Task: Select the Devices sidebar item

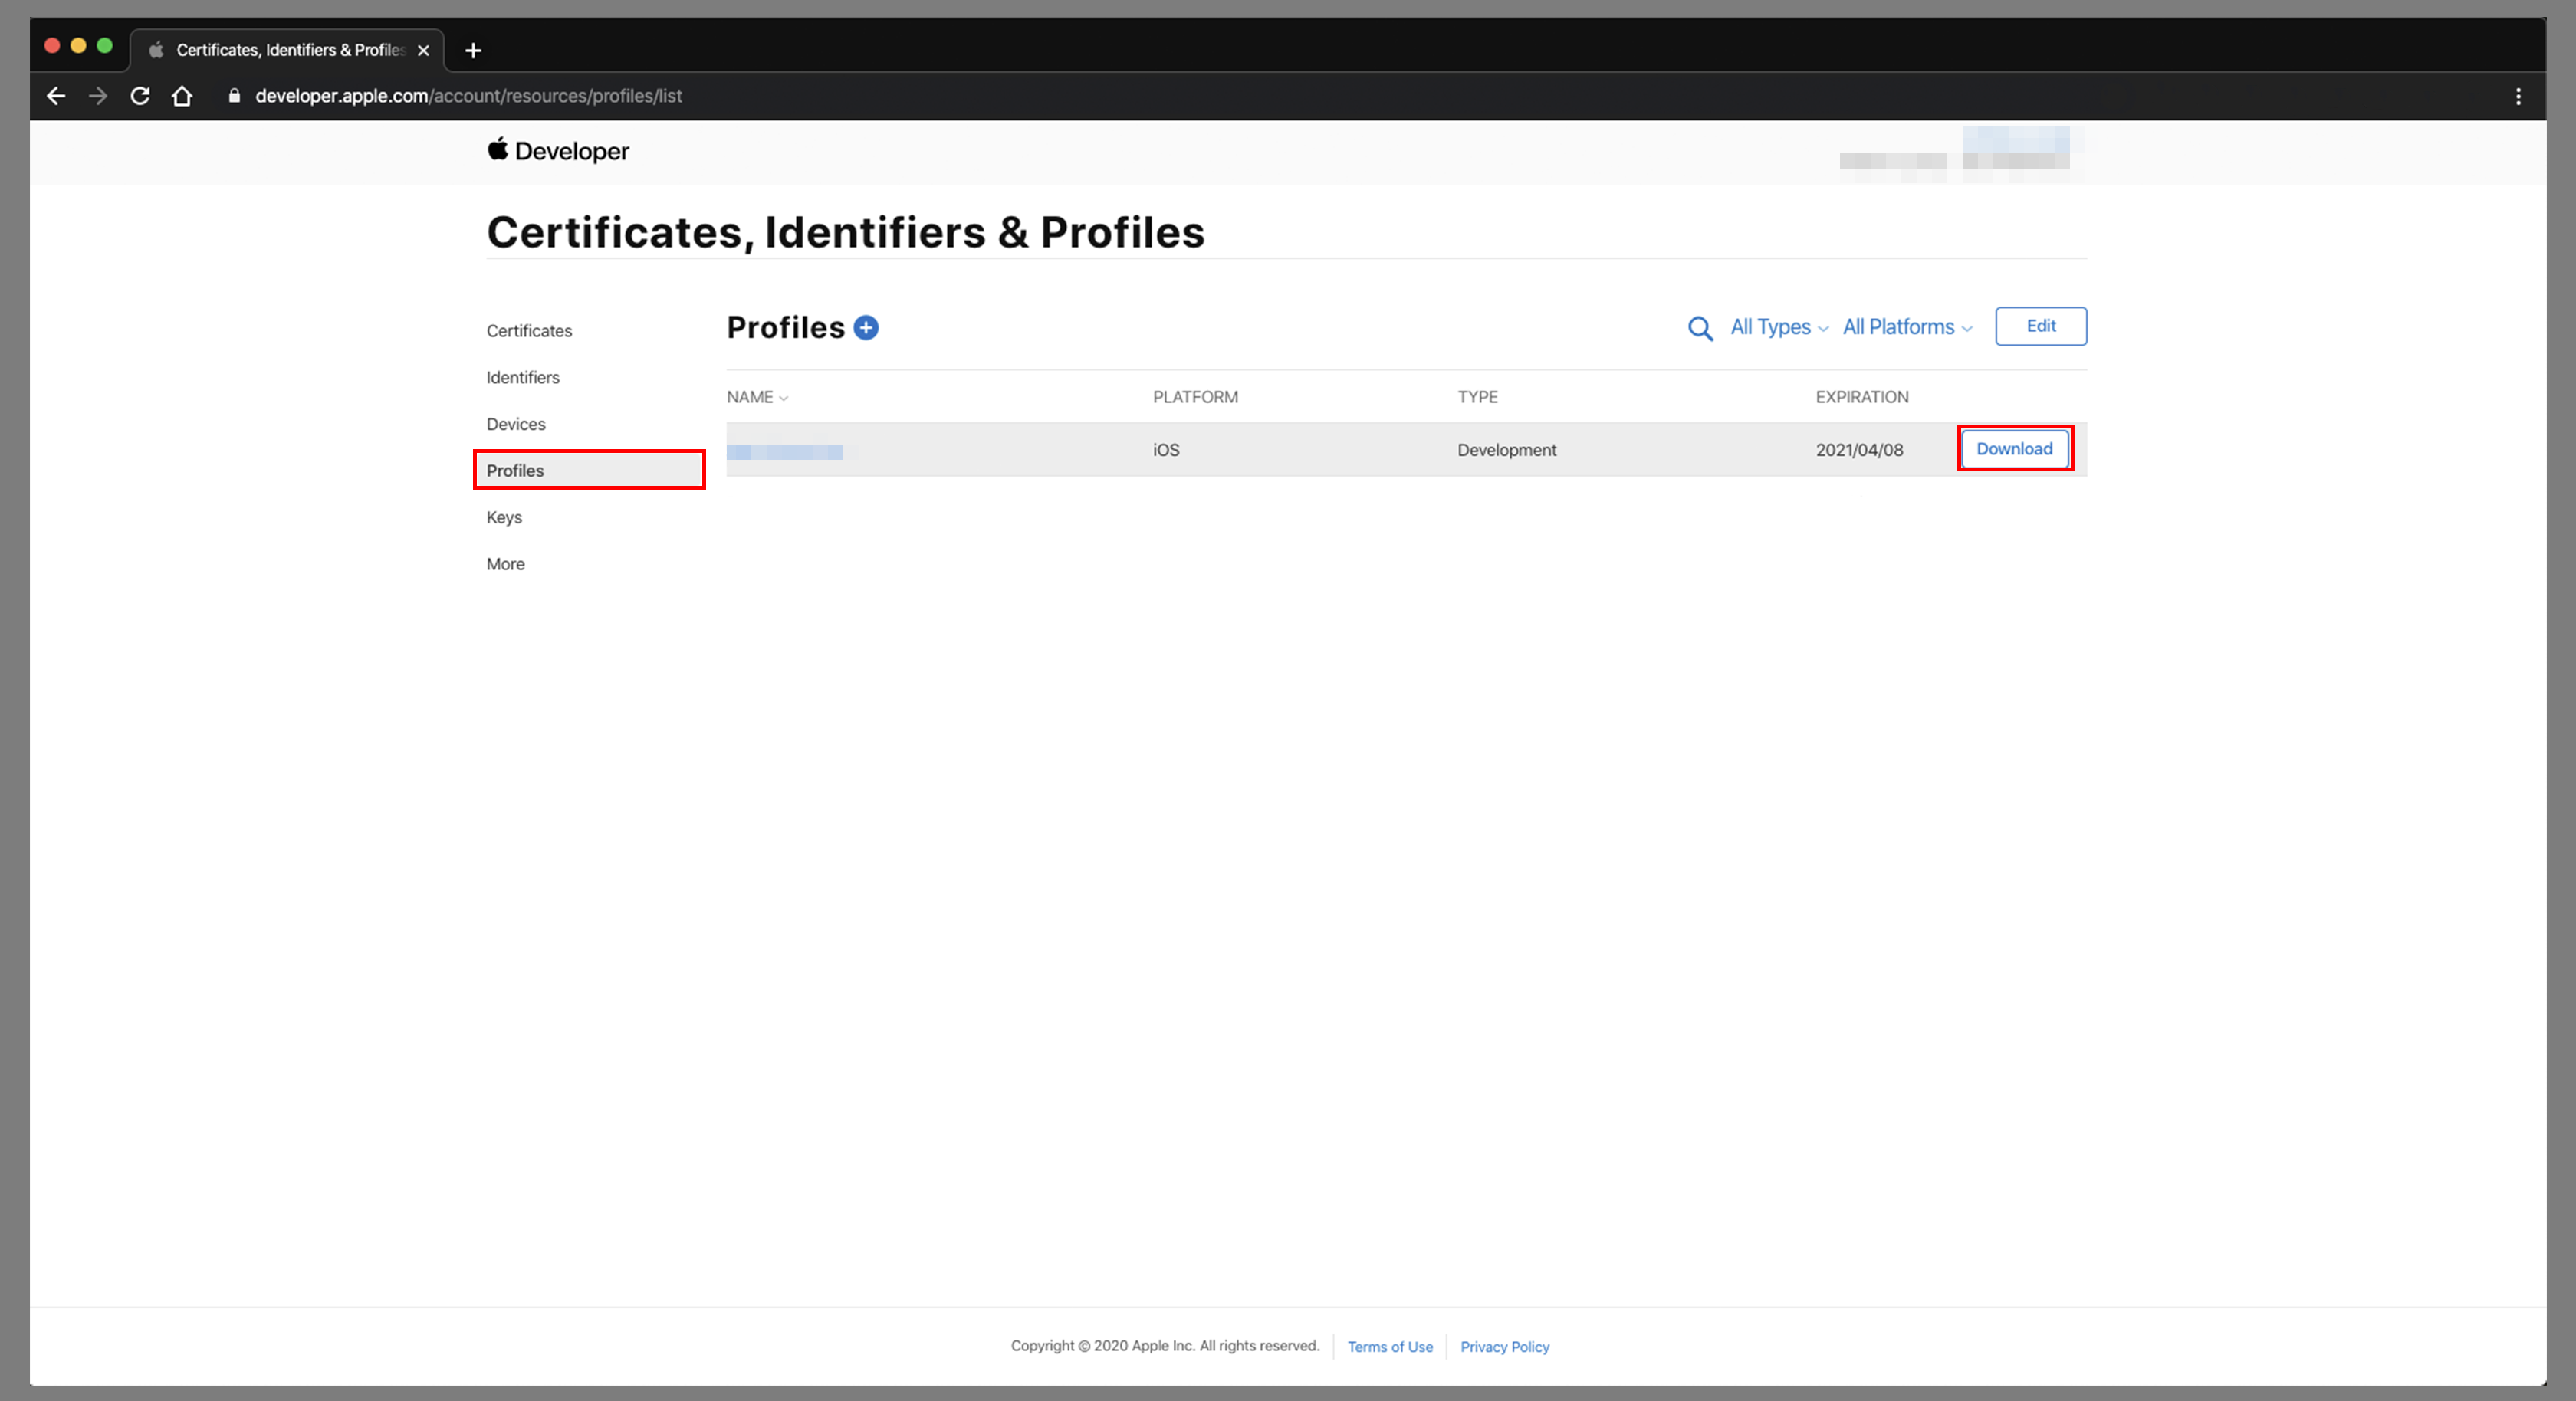Action: [x=516, y=423]
